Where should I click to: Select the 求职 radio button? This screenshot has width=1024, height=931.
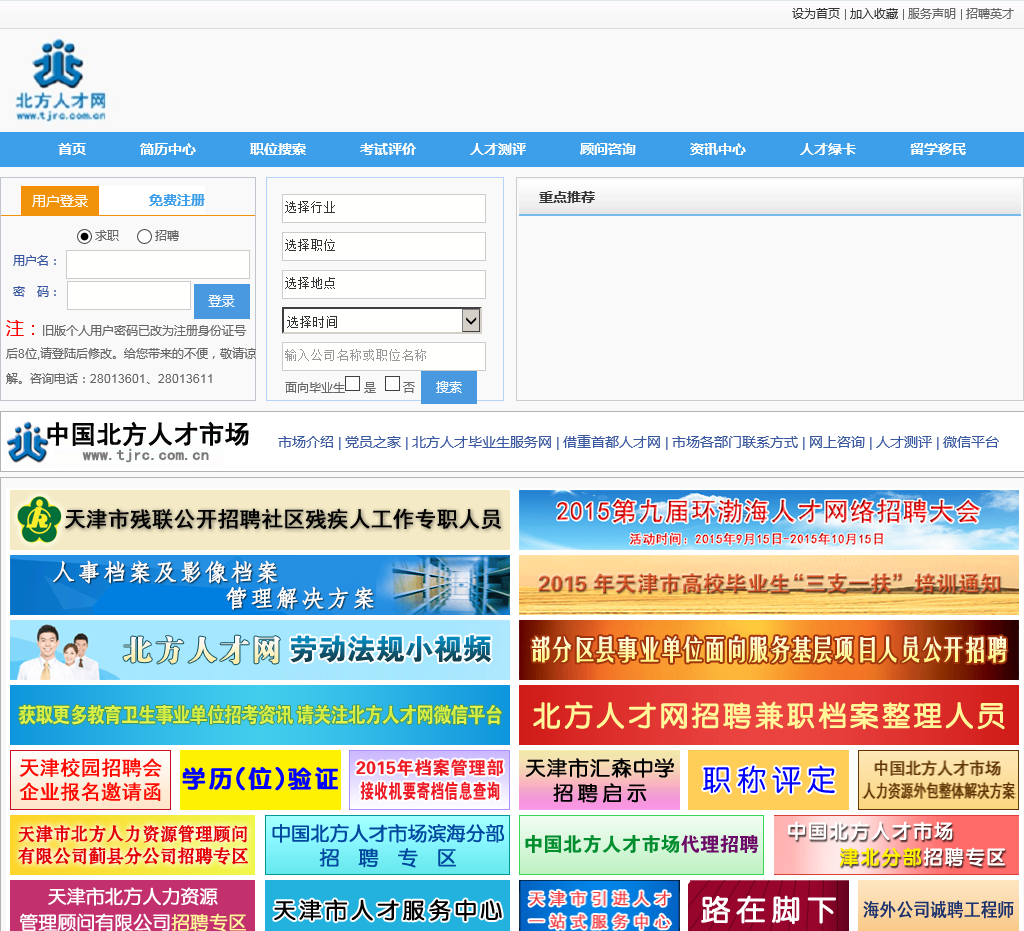click(84, 236)
